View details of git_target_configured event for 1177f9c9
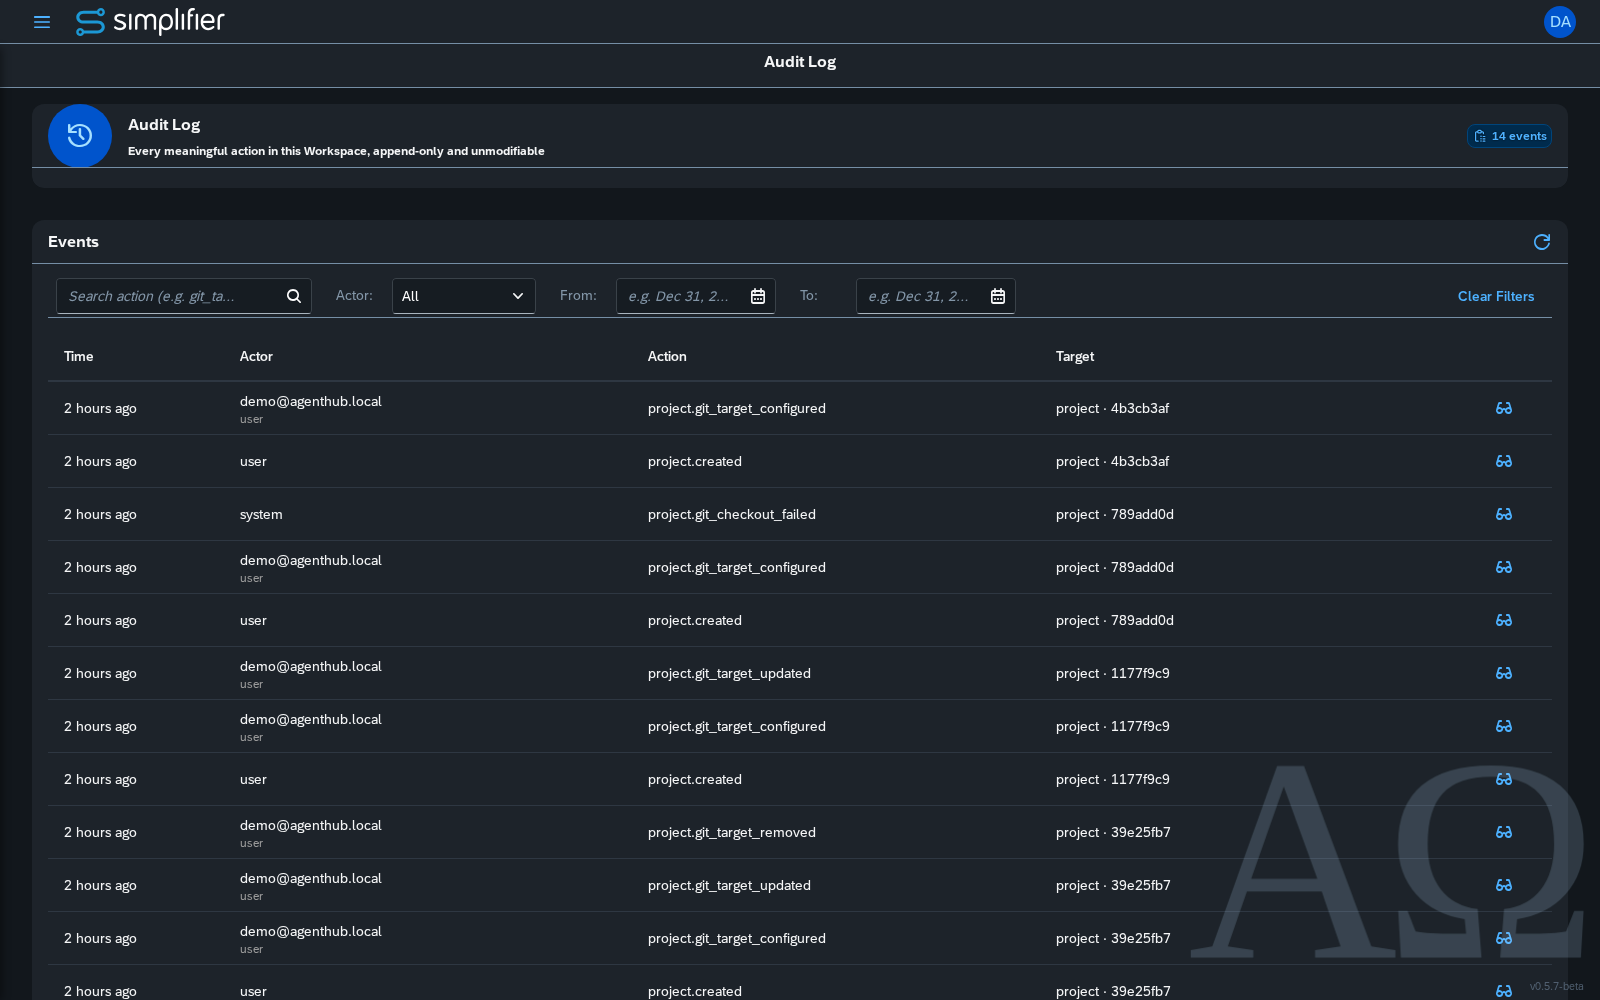This screenshot has width=1600, height=1000. [x=1504, y=726]
